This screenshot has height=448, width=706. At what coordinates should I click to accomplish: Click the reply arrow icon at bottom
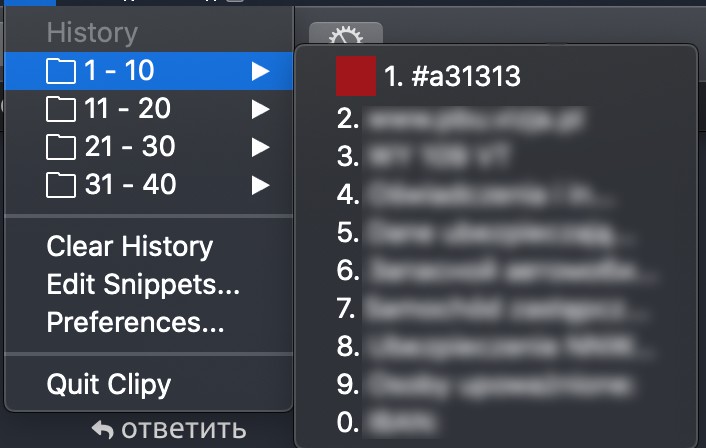103,430
